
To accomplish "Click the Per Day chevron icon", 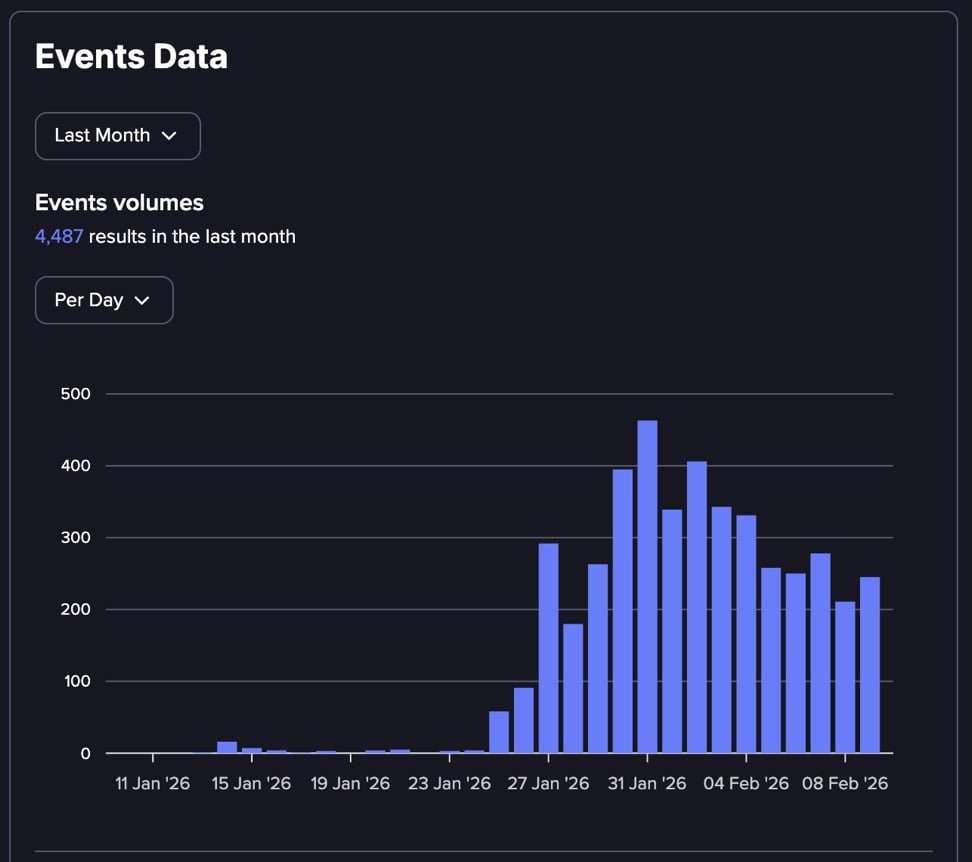I will point(142,300).
